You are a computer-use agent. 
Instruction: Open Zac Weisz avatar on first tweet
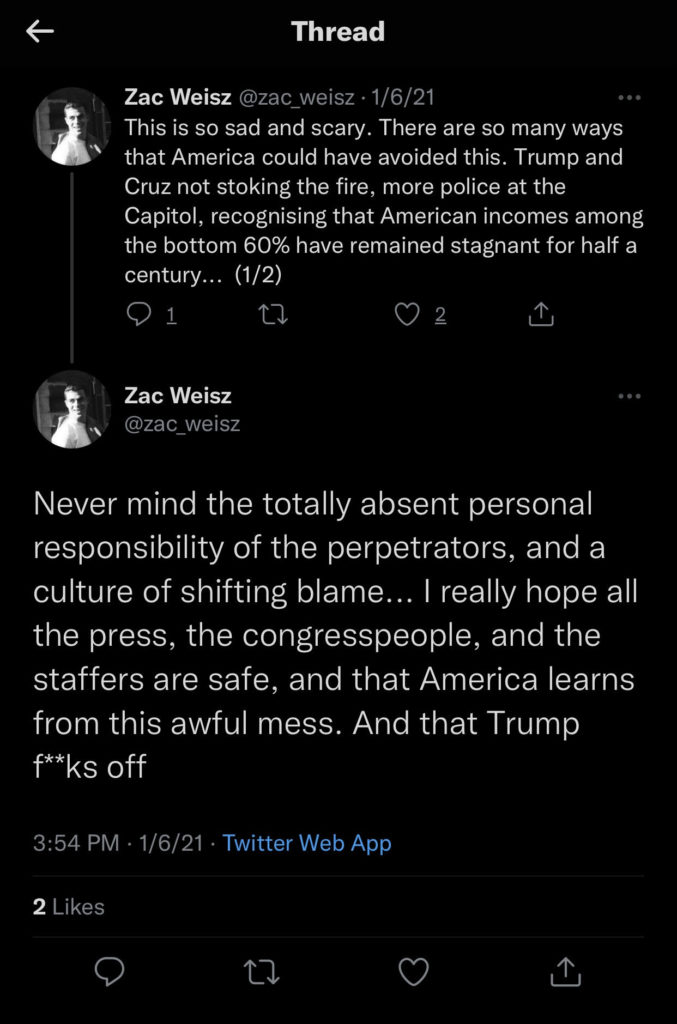pos(73,125)
